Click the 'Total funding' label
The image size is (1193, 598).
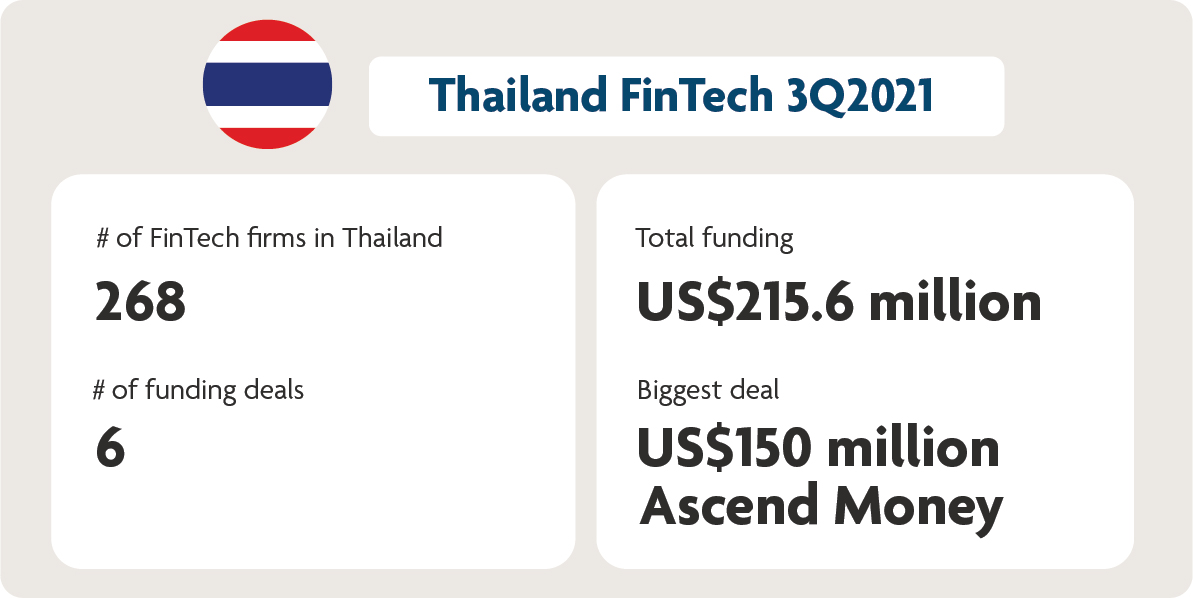pyautogui.click(x=714, y=239)
